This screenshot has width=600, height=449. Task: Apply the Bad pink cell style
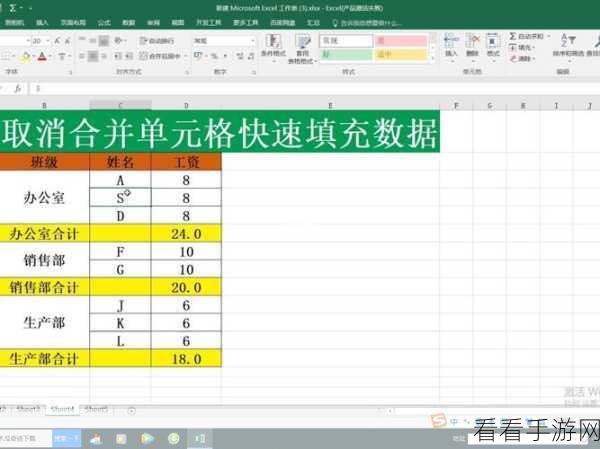click(x=401, y=41)
